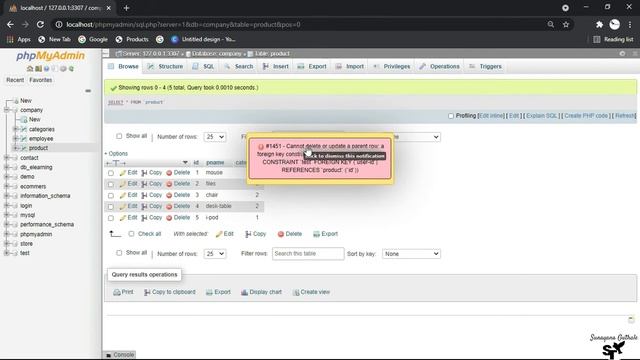
Task: Enable the Check all checkbox
Action: tap(131, 234)
